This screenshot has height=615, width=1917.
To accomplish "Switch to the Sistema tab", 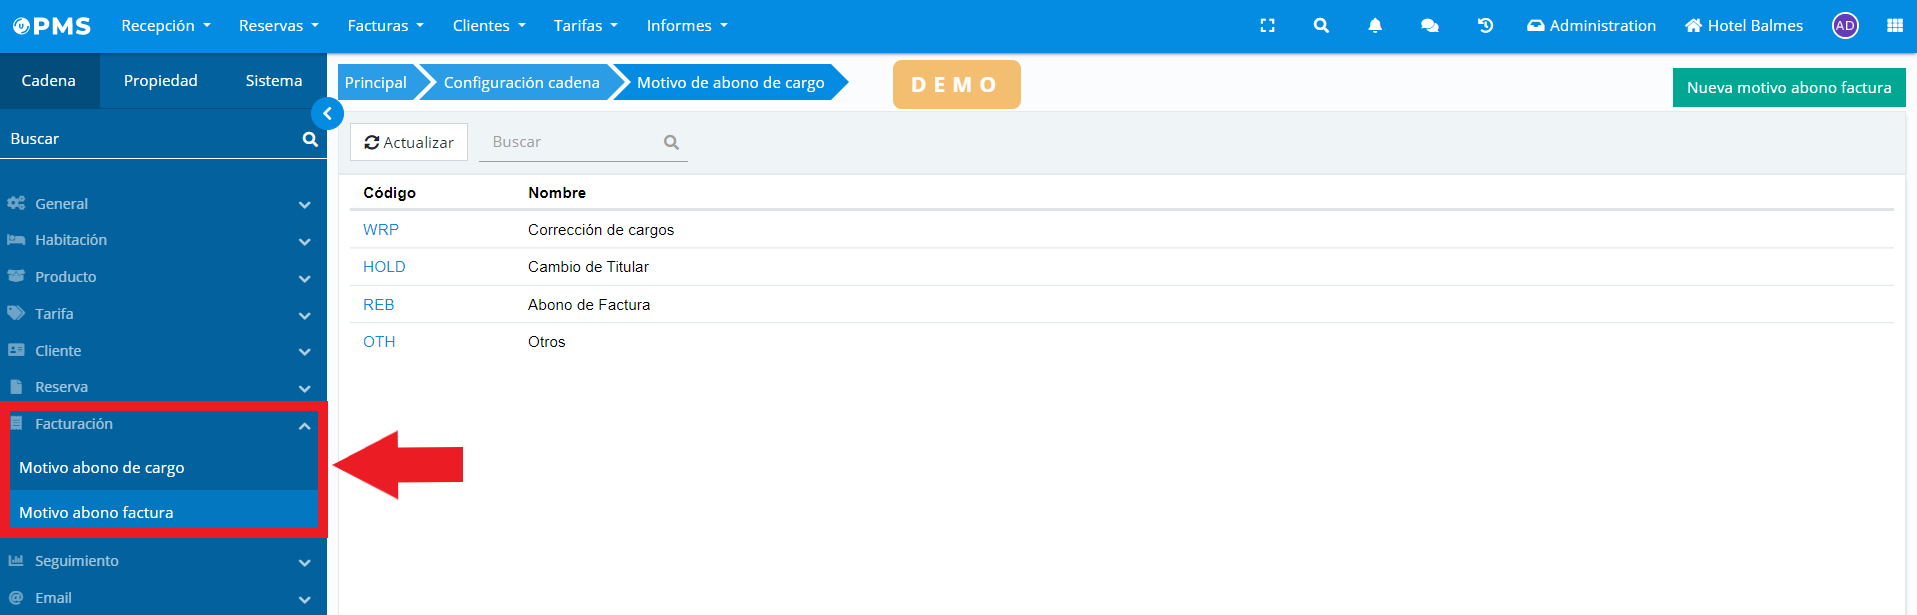I will click(273, 81).
